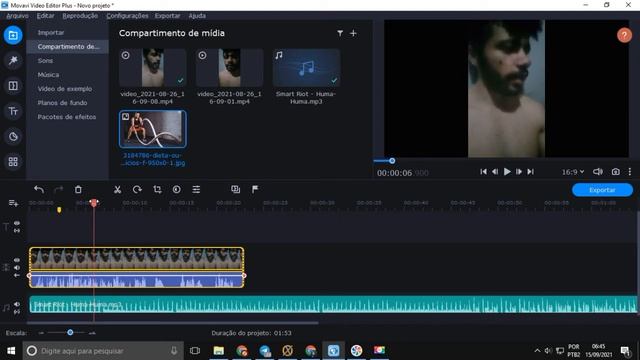
Task: Select Compartimento de mídia list item
Action: tap(68, 47)
